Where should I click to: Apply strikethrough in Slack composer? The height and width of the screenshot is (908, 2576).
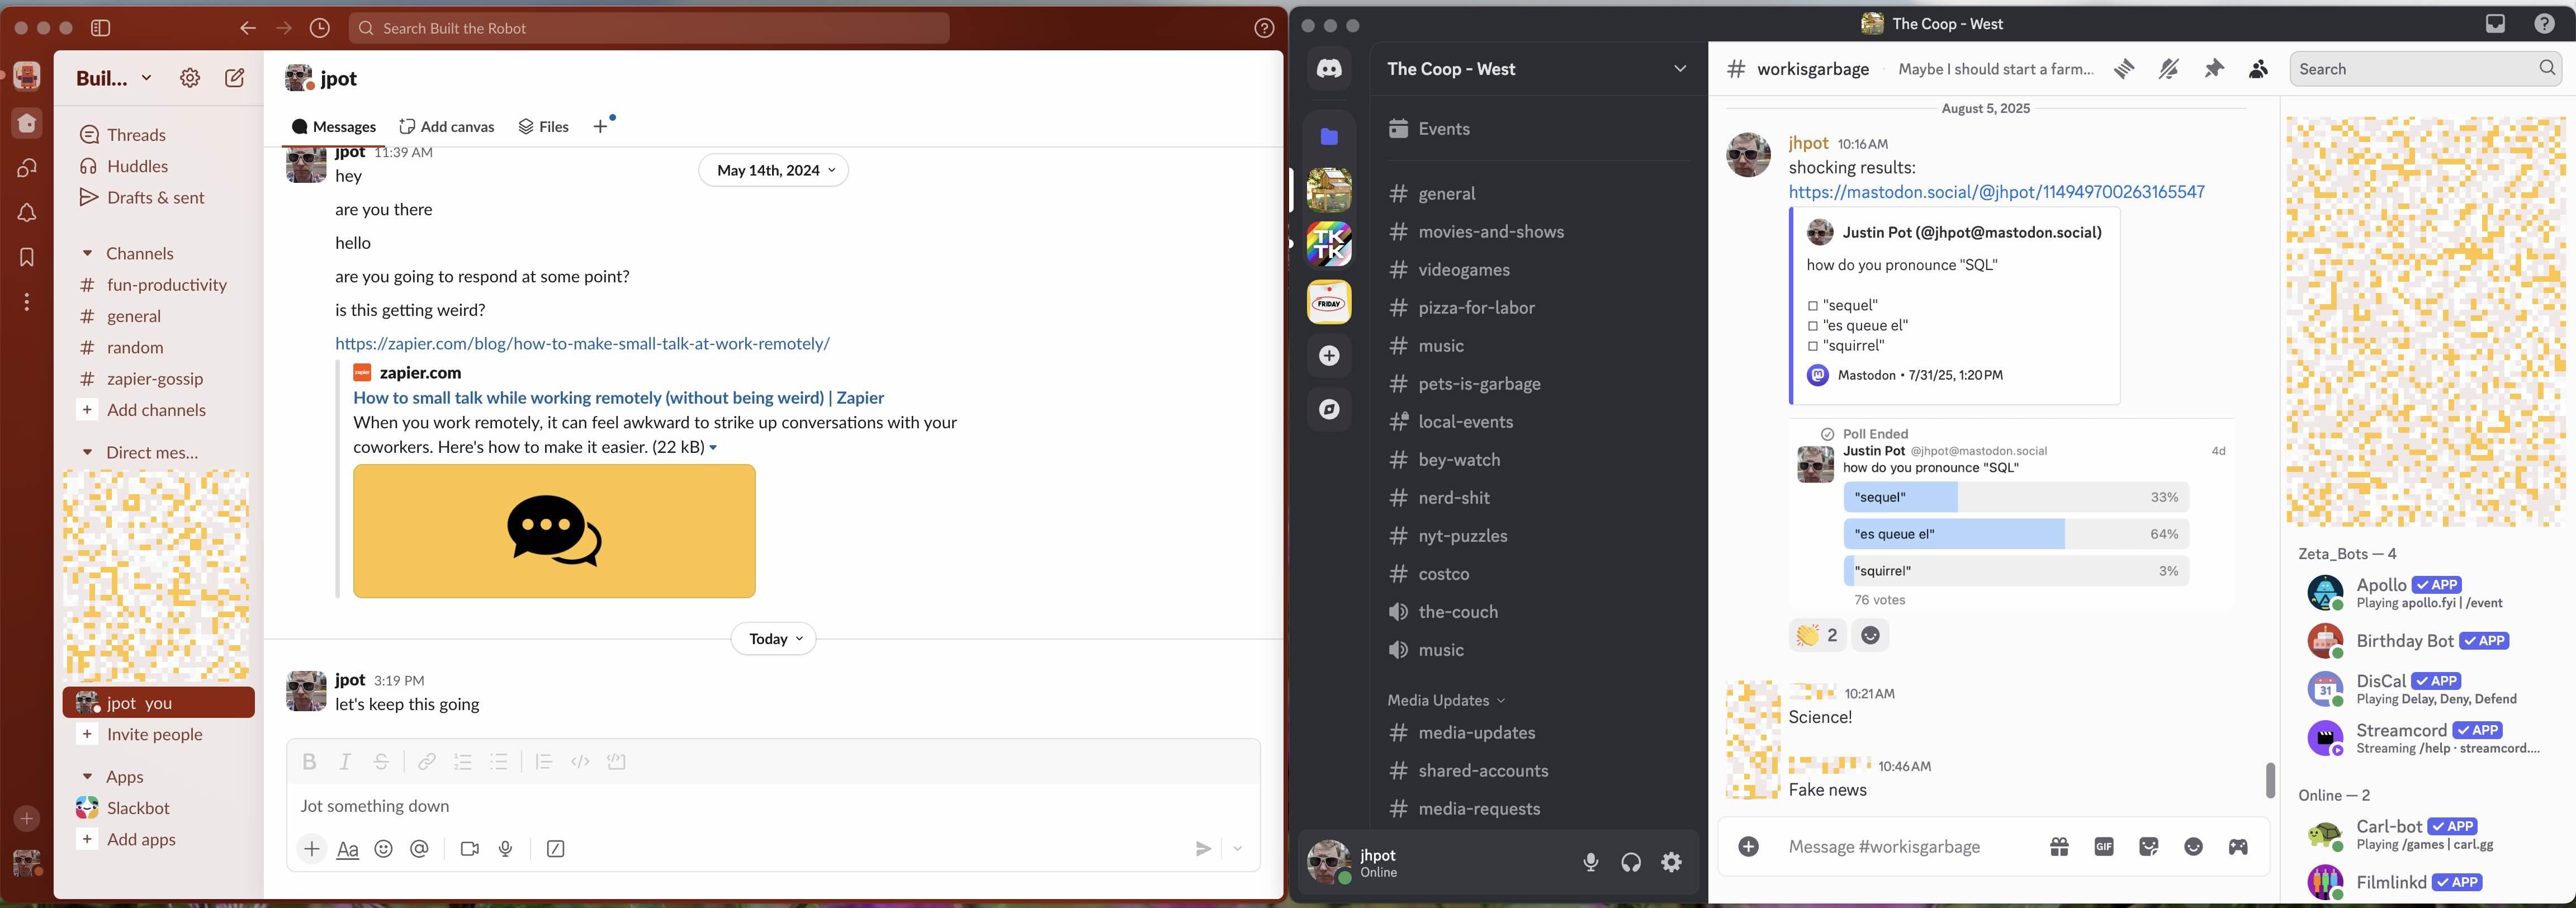coord(381,762)
